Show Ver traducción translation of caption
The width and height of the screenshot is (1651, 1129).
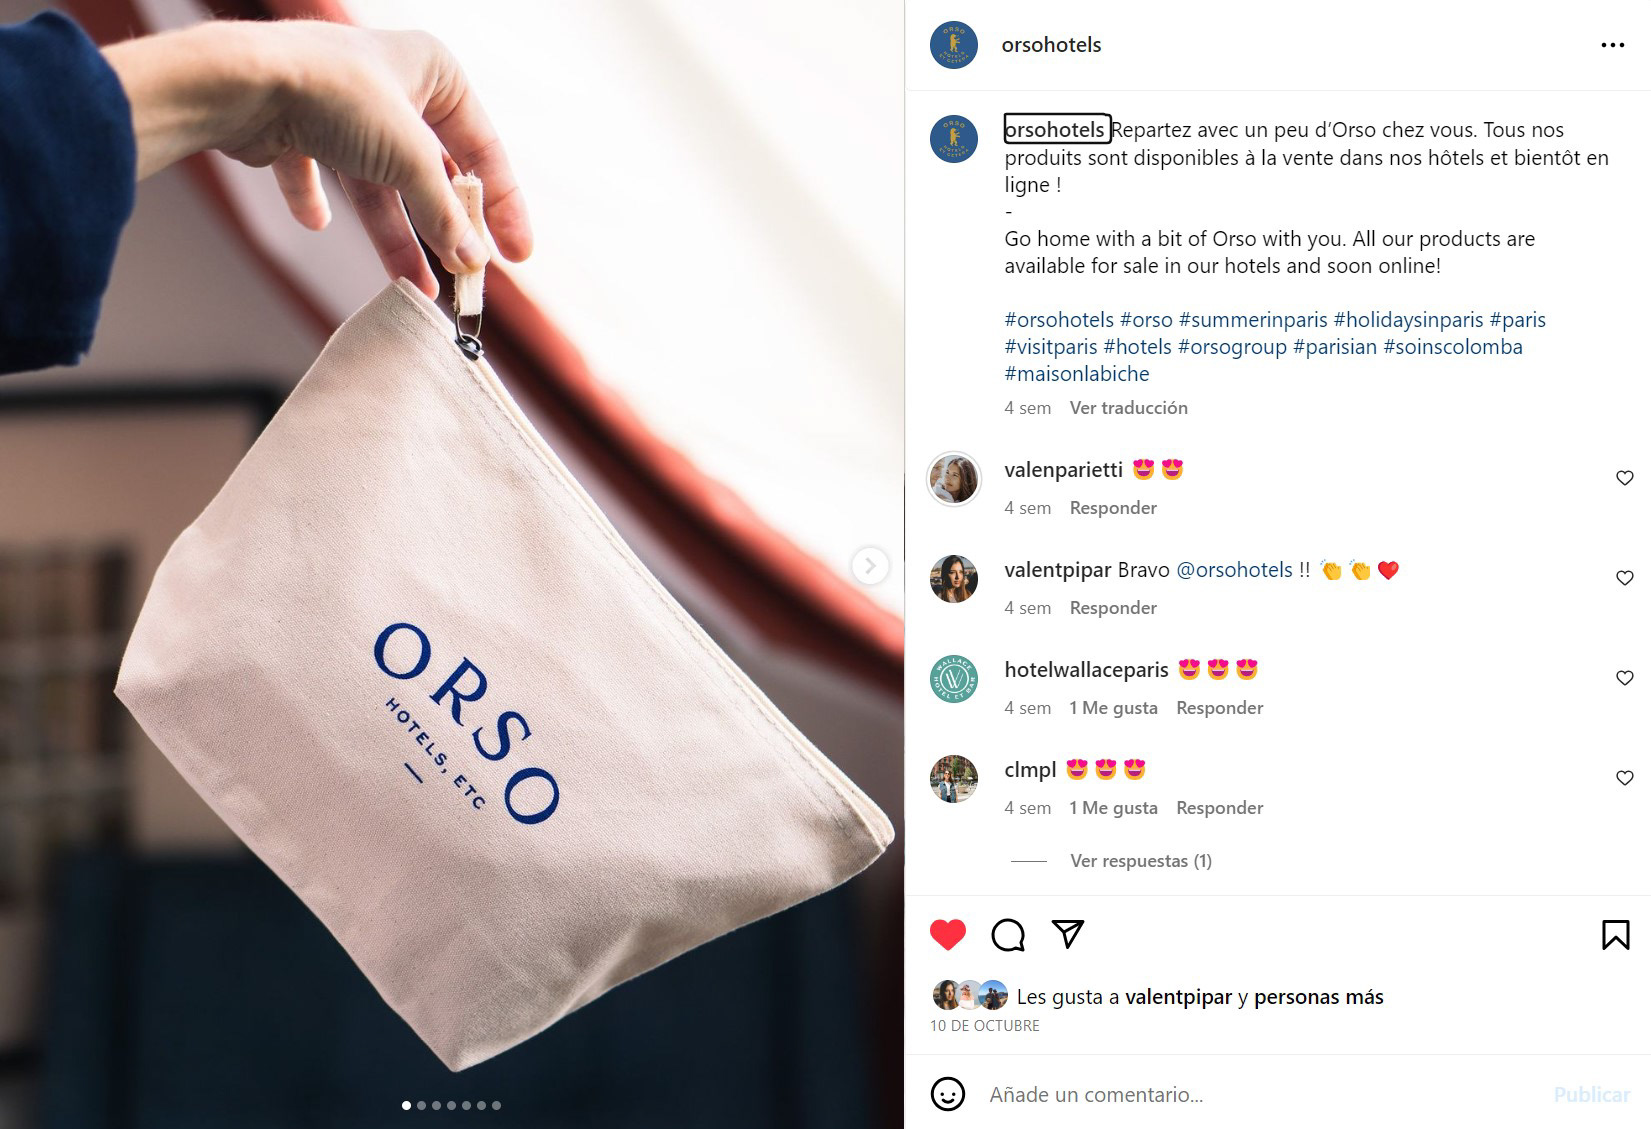pyautogui.click(x=1128, y=408)
